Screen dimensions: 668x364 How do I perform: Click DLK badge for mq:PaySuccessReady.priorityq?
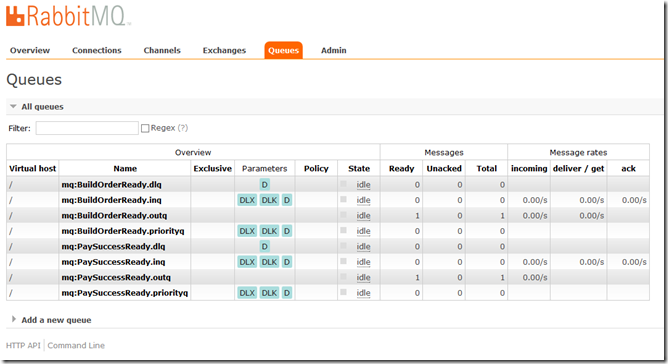pos(269,293)
